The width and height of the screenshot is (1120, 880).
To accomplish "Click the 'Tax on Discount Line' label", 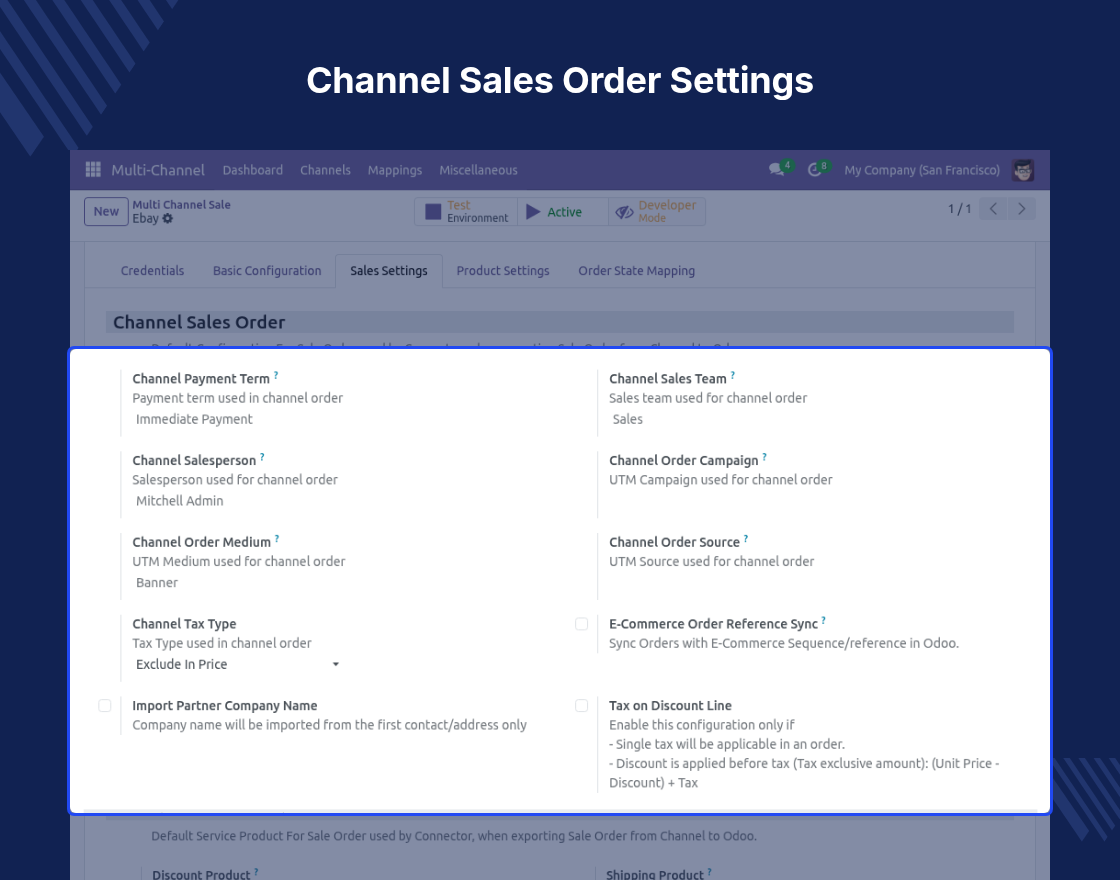I will [670, 706].
